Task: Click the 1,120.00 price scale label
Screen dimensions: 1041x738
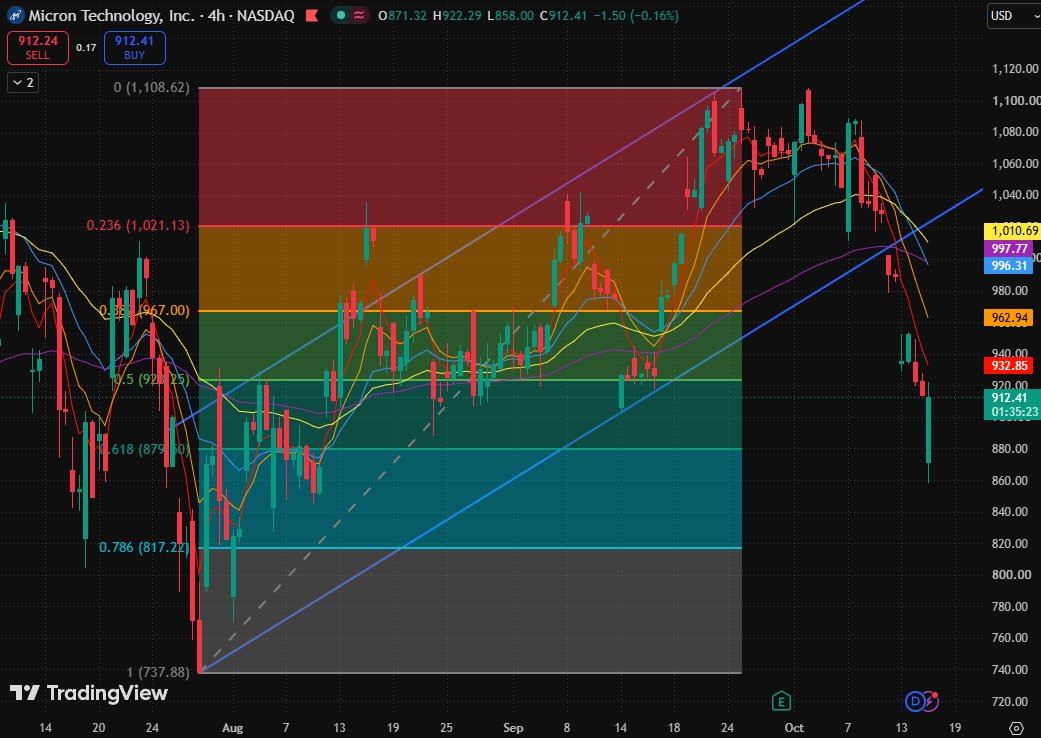Action: 1015,68
